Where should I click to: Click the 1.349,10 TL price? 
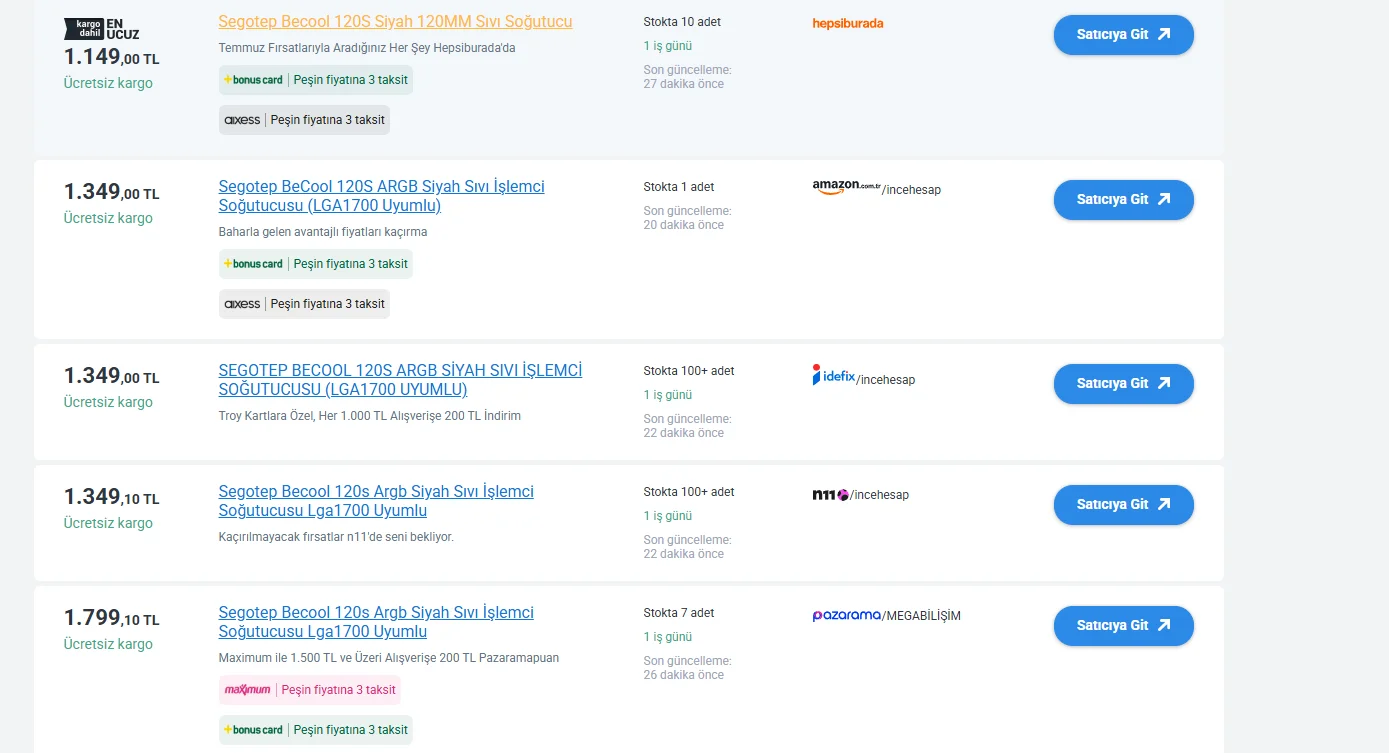[x=111, y=497]
